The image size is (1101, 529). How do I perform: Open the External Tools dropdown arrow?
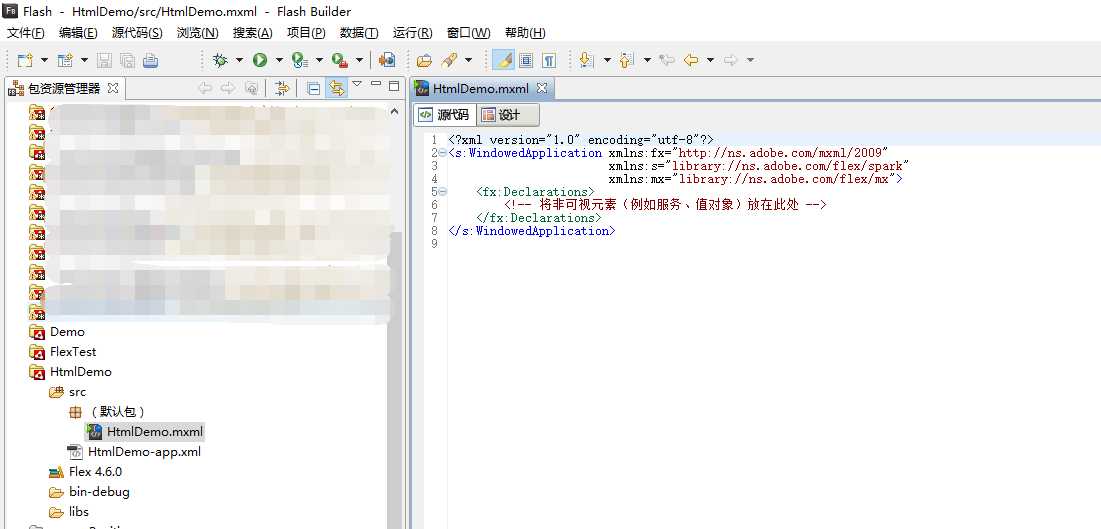coord(360,60)
